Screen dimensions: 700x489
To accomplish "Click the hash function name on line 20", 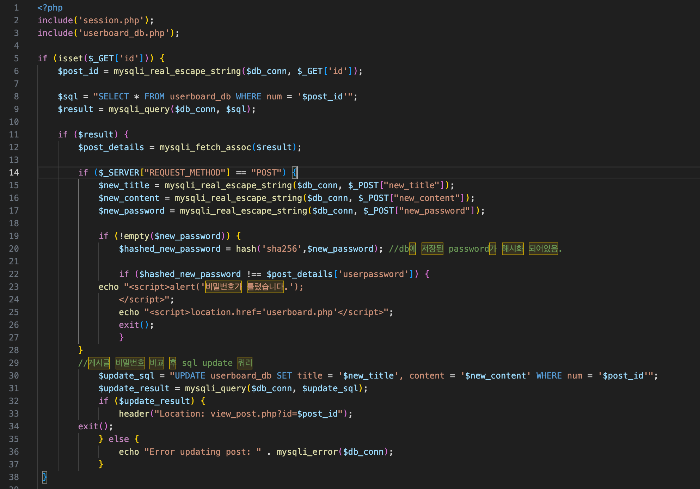I will tap(246, 249).
